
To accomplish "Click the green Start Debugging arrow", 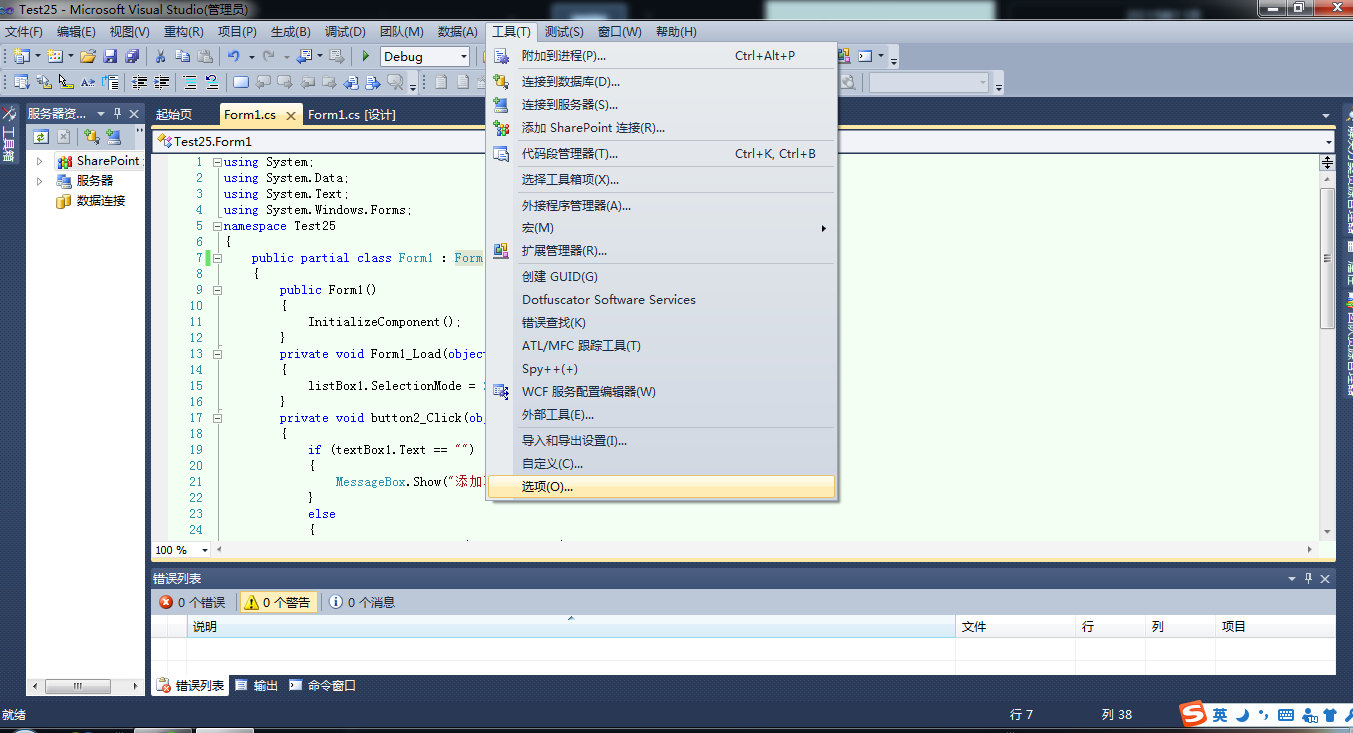I will 366,57.
